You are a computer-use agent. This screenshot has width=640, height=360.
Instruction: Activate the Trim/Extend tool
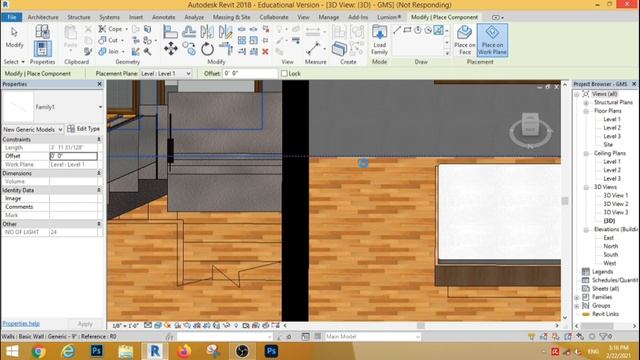tap(225, 49)
